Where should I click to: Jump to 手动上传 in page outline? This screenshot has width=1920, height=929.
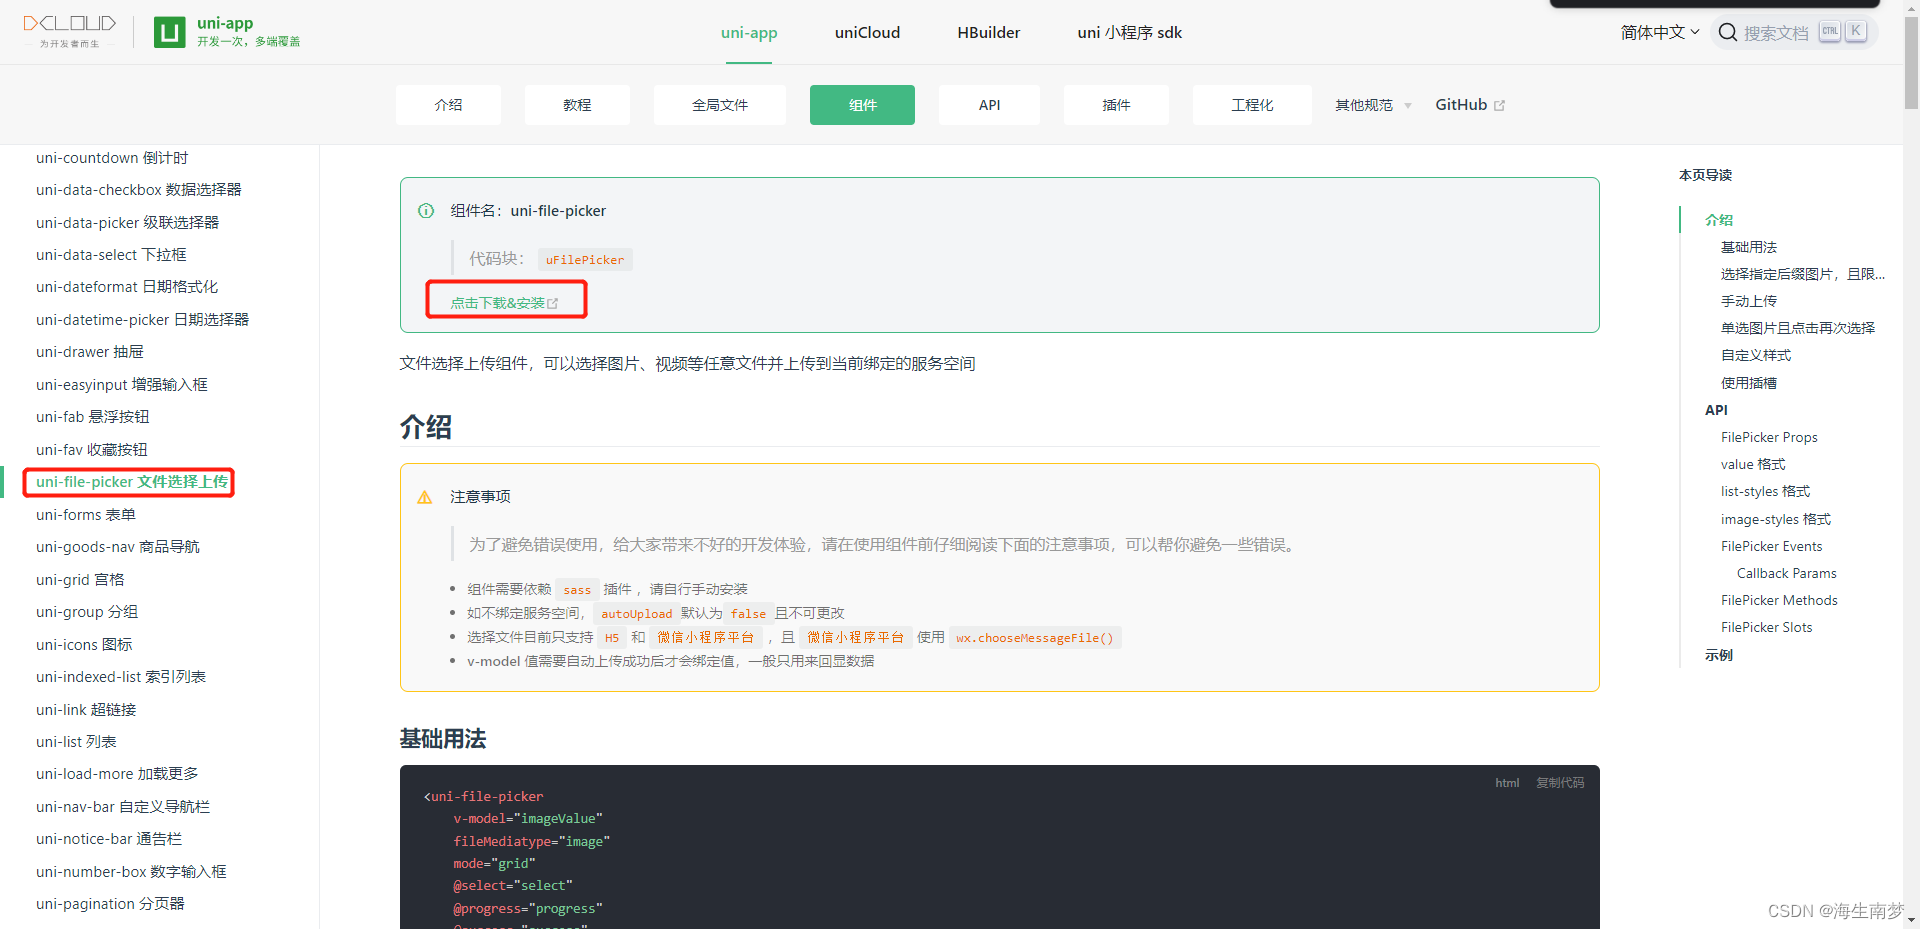click(1749, 301)
